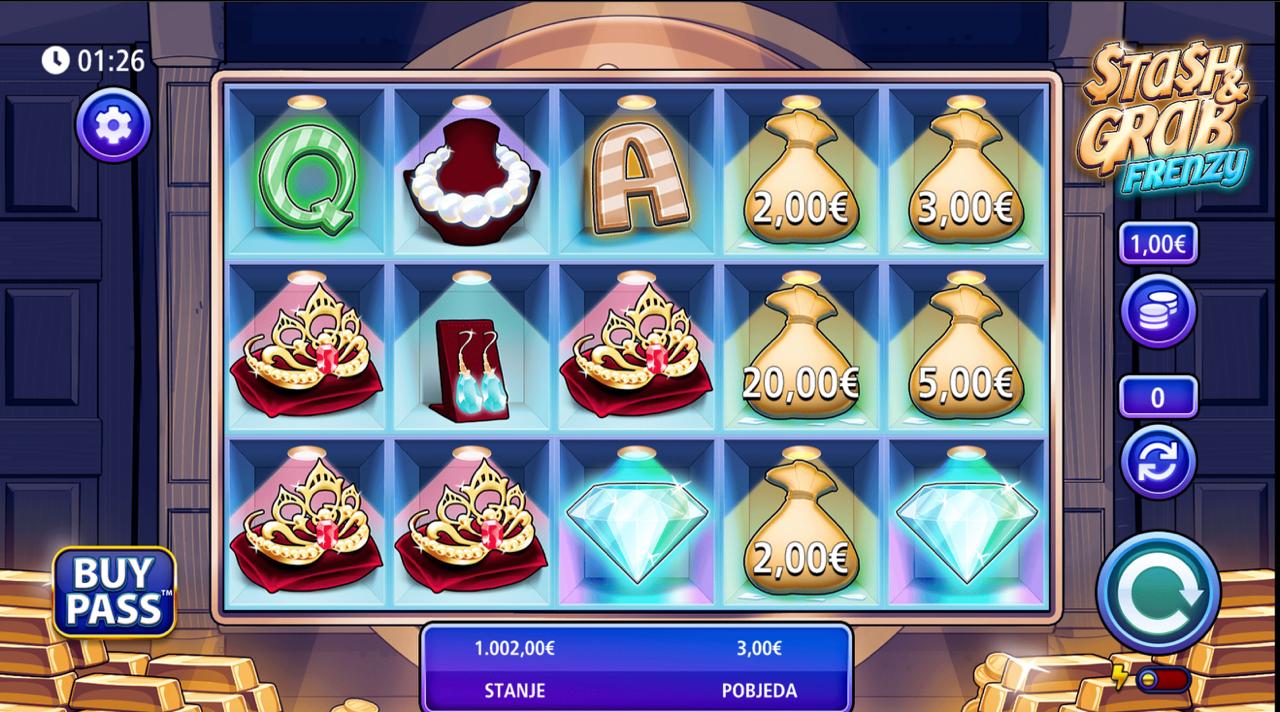The image size is (1280, 712).
Task: Click the striped A symbol
Action: coord(636,174)
